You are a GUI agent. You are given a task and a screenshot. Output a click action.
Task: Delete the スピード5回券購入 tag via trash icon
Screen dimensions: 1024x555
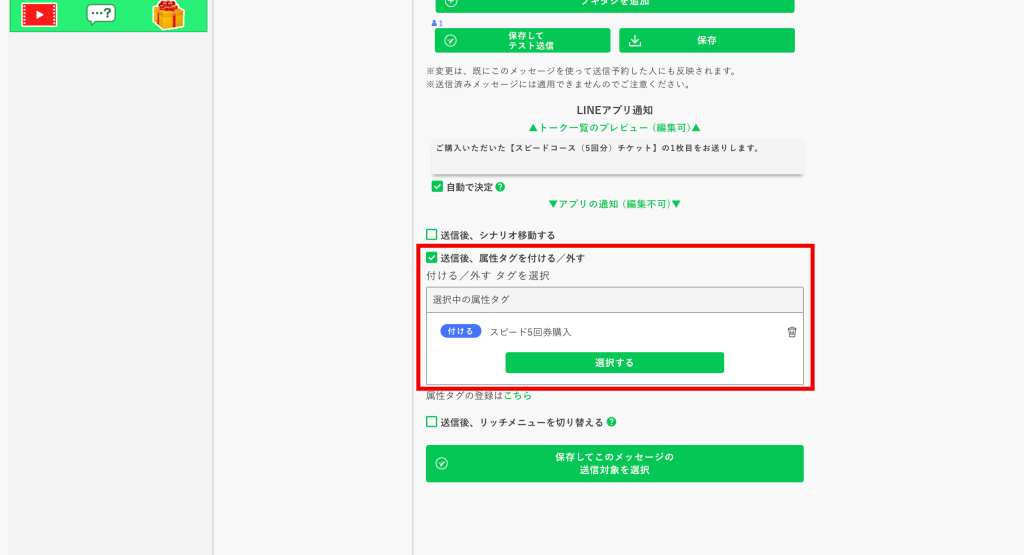click(792, 332)
